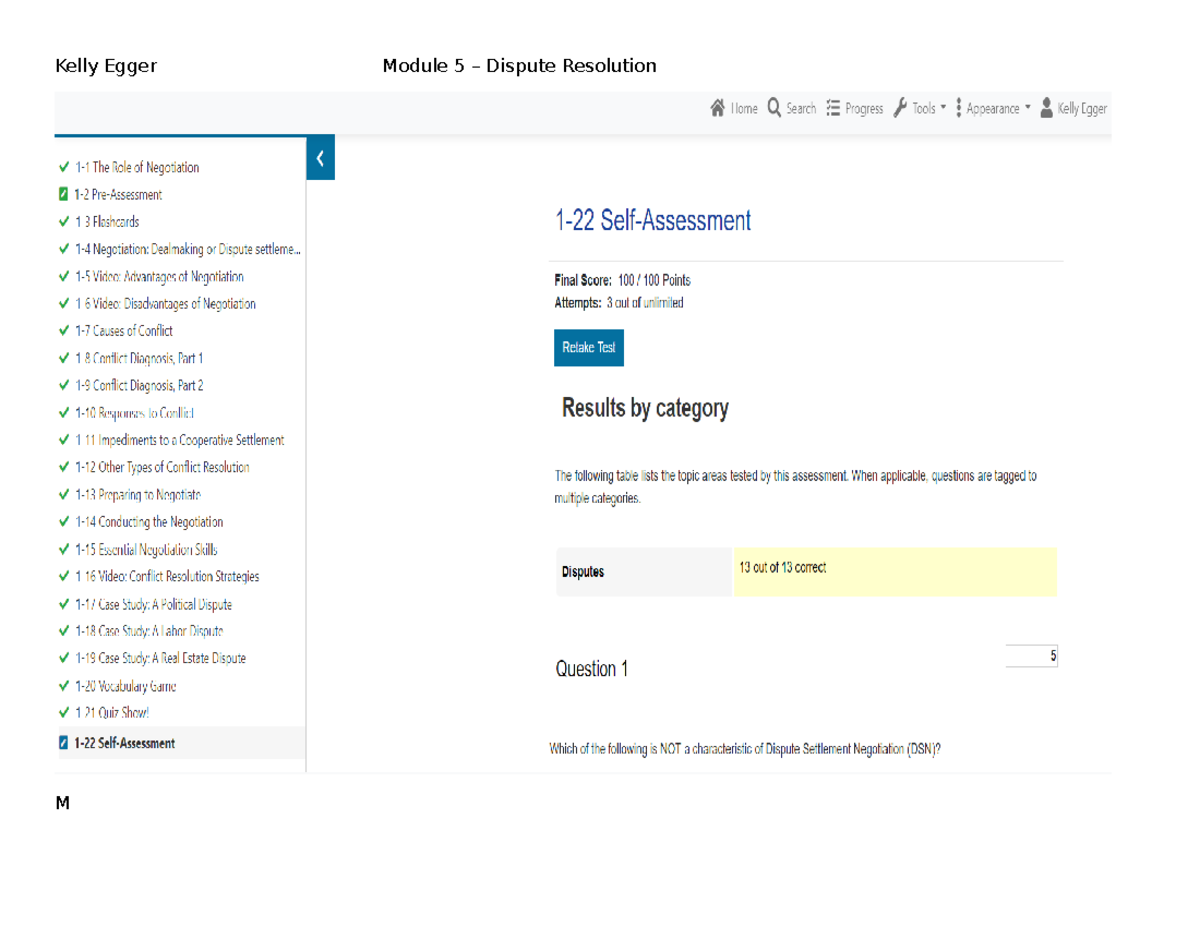
Task: Click the yellow Disputes score bar
Action: pyautogui.click(x=895, y=571)
